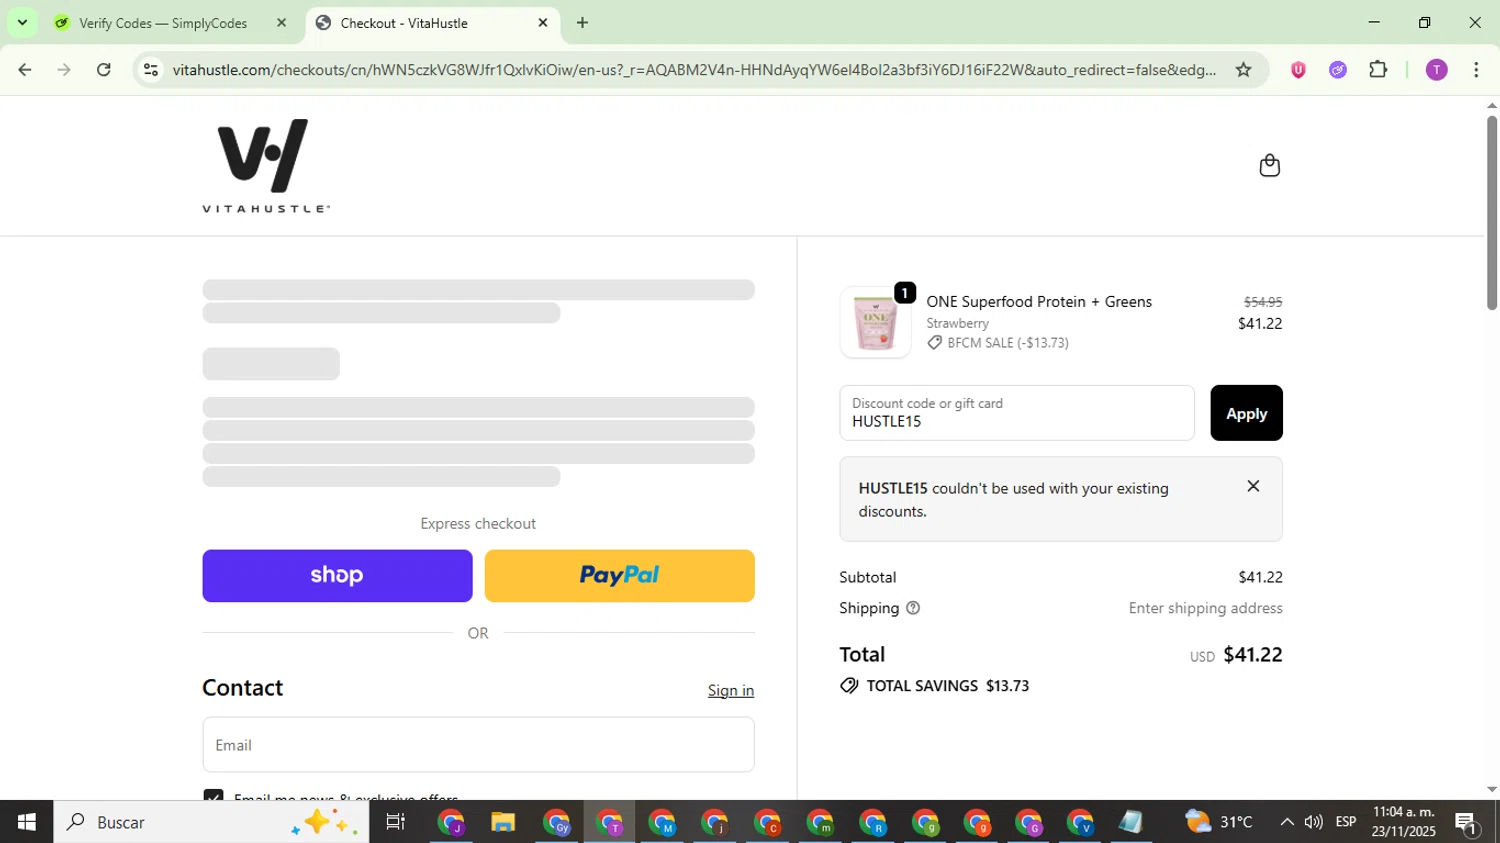Click the address bar URL
This screenshot has width=1500, height=843.
694,70
